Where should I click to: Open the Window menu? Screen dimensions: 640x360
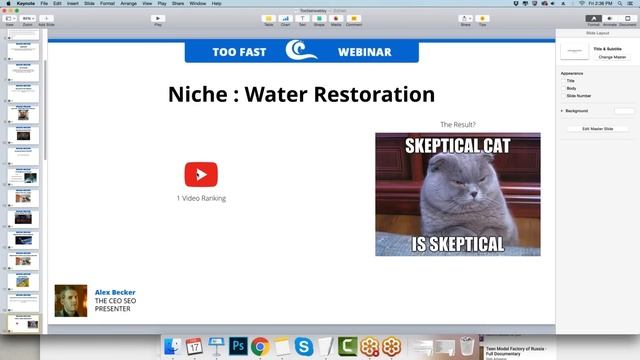pyautogui.click(x=198, y=3)
